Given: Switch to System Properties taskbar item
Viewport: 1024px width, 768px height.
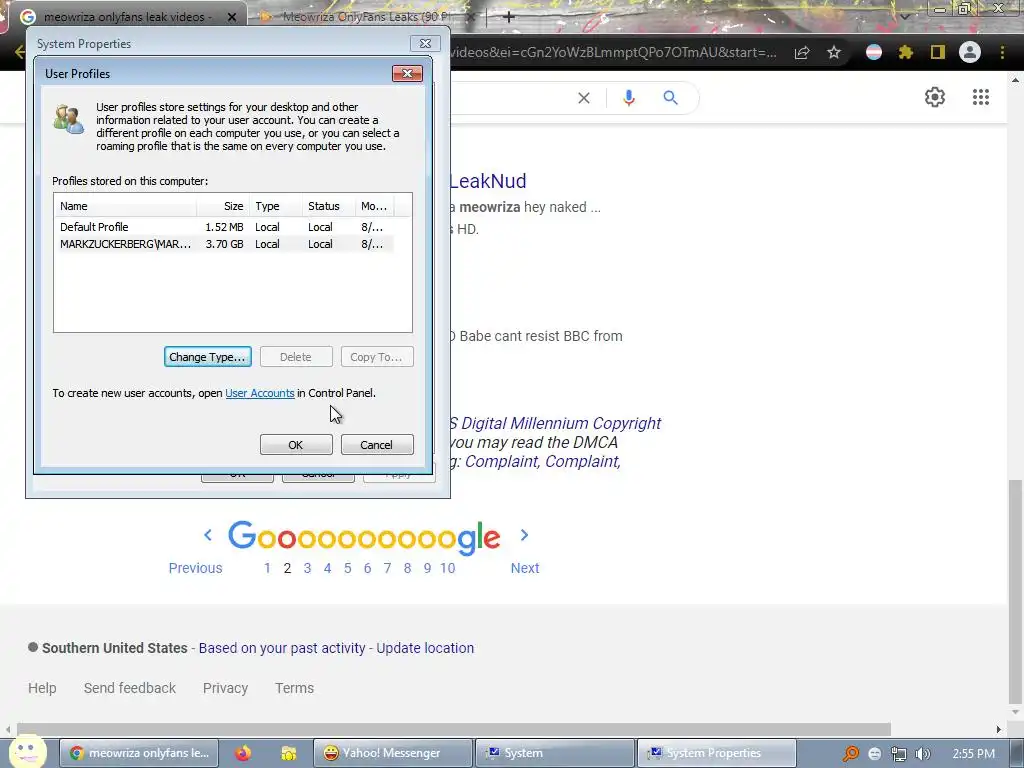Looking at the screenshot, I should (716, 753).
